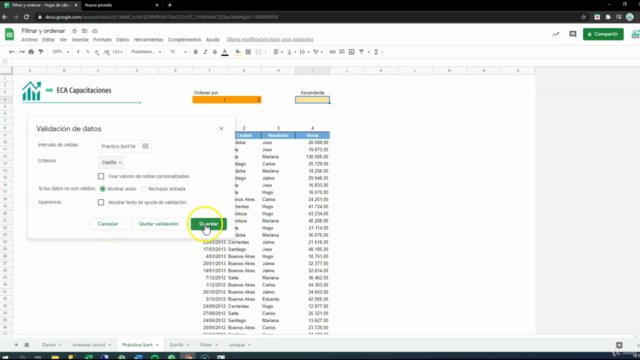
Task: Add a new sheet
Action: tap(16, 345)
